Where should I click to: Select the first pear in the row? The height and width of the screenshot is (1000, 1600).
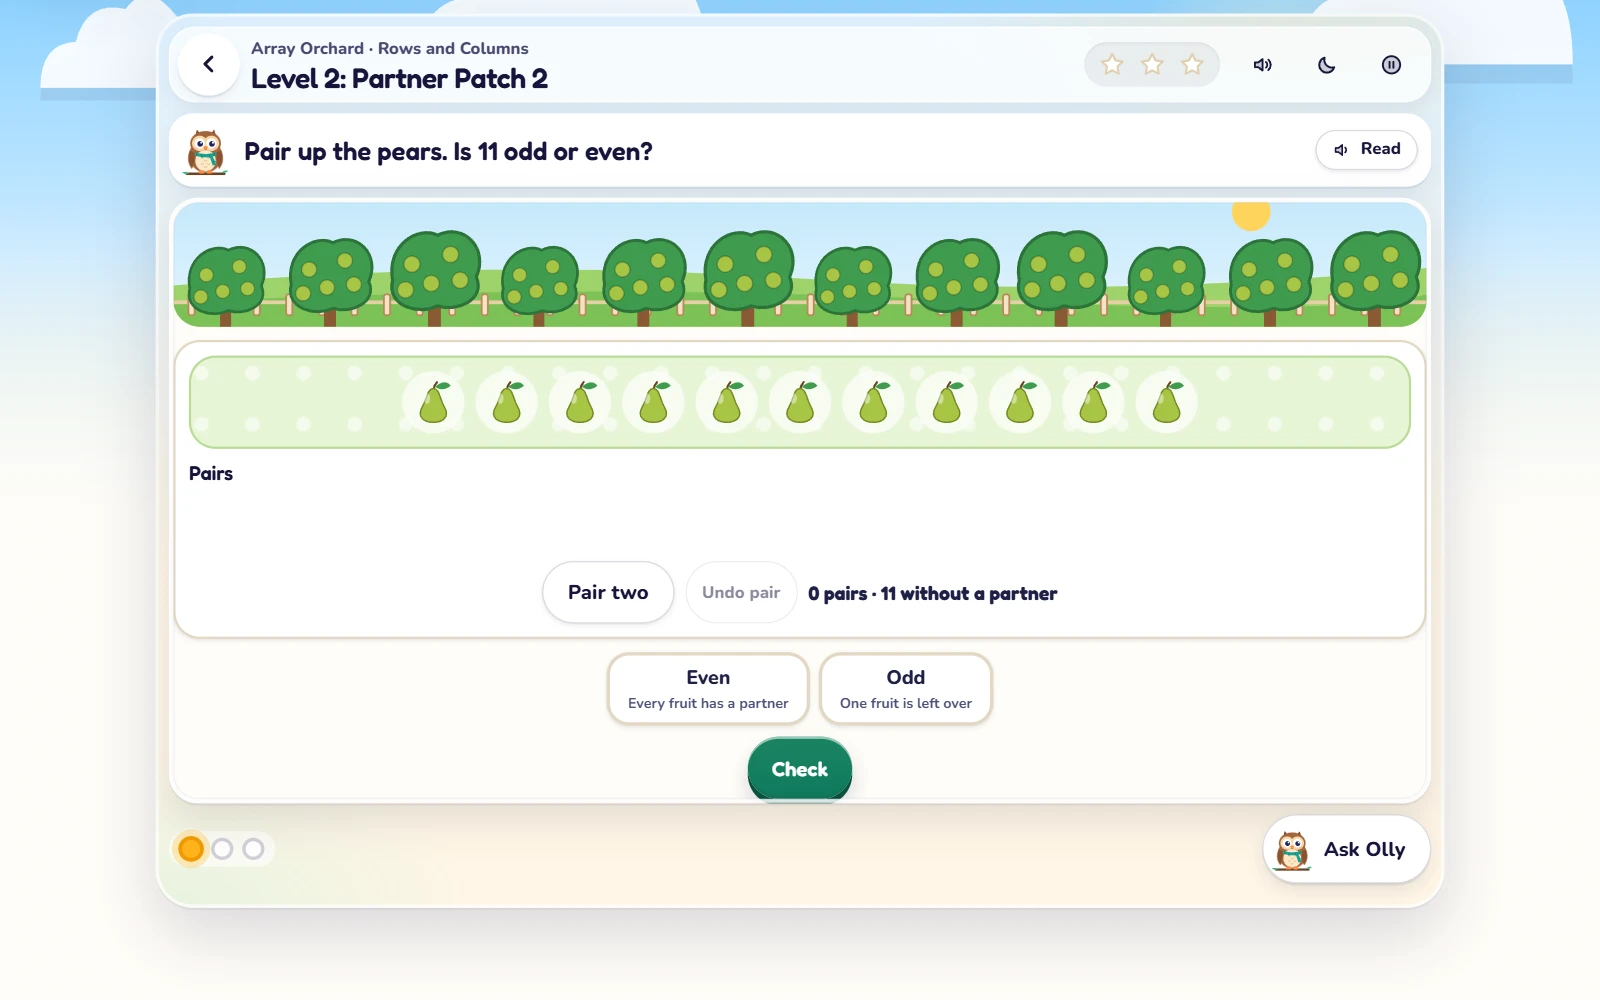point(433,402)
